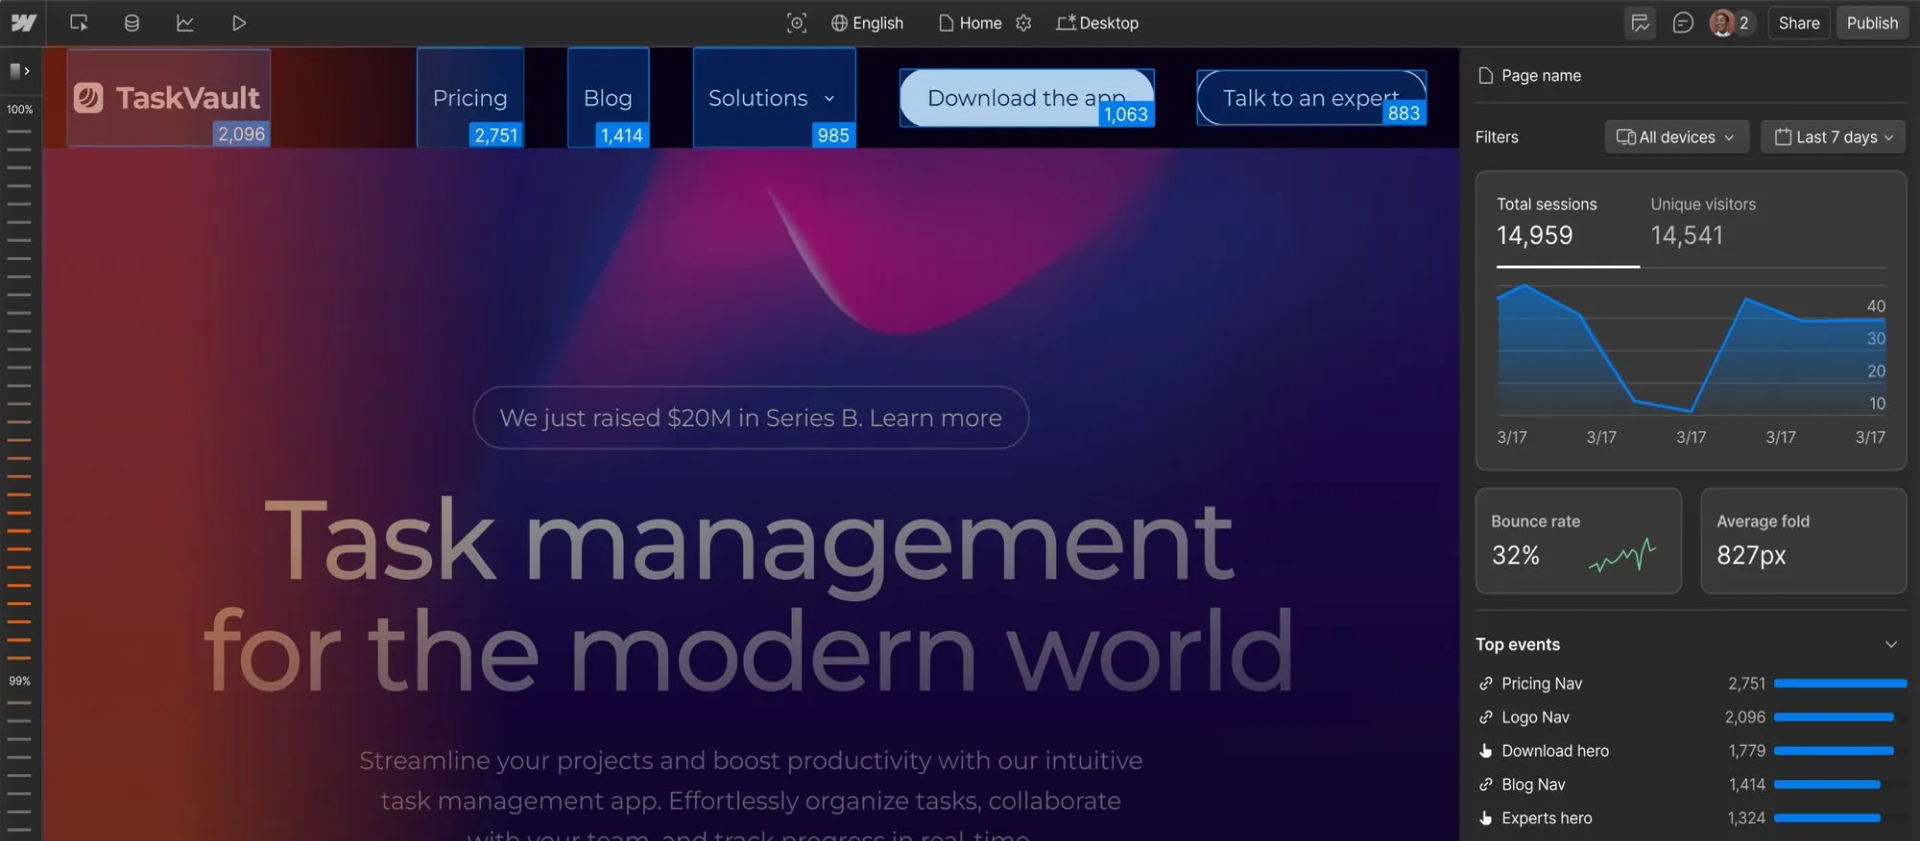This screenshot has height=841, width=1920.
Task: Click the focus target icon near English
Action: click(796, 22)
